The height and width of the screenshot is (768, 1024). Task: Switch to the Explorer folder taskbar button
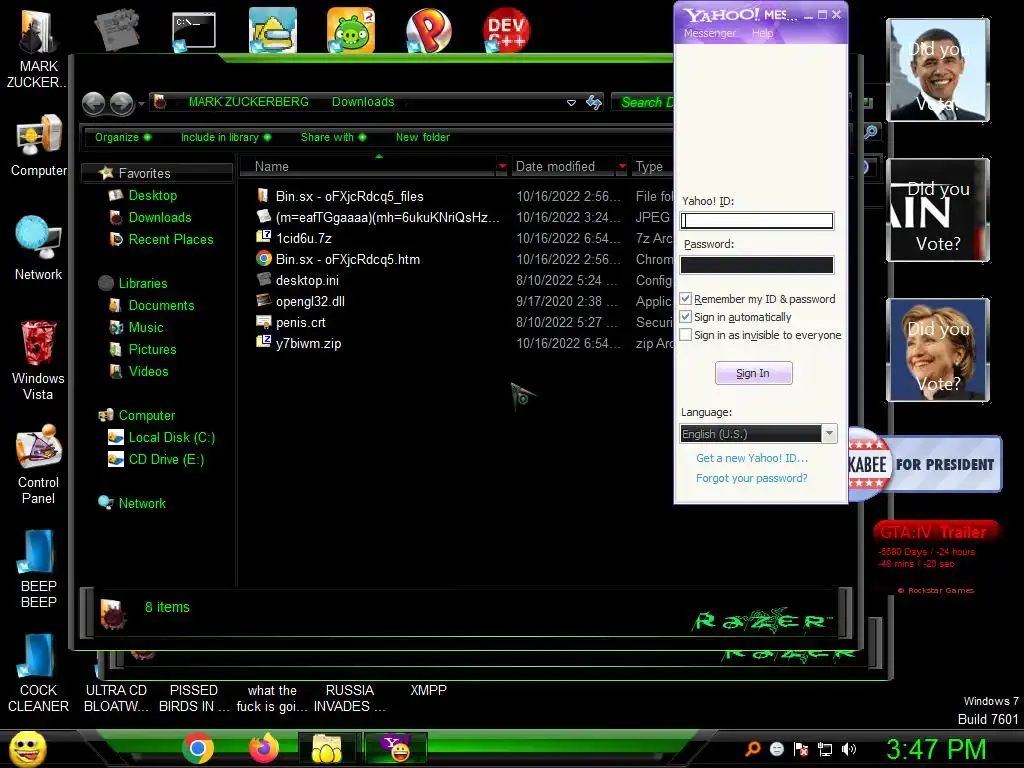[327, 748]
